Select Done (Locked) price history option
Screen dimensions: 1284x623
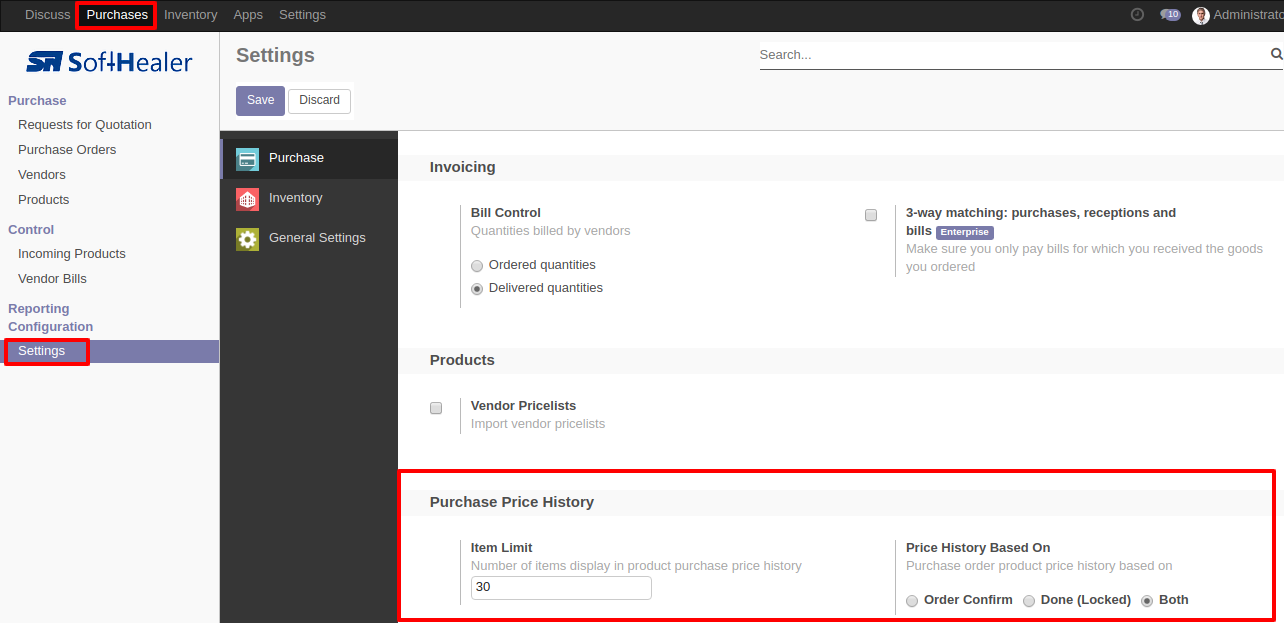(1029, 601)
